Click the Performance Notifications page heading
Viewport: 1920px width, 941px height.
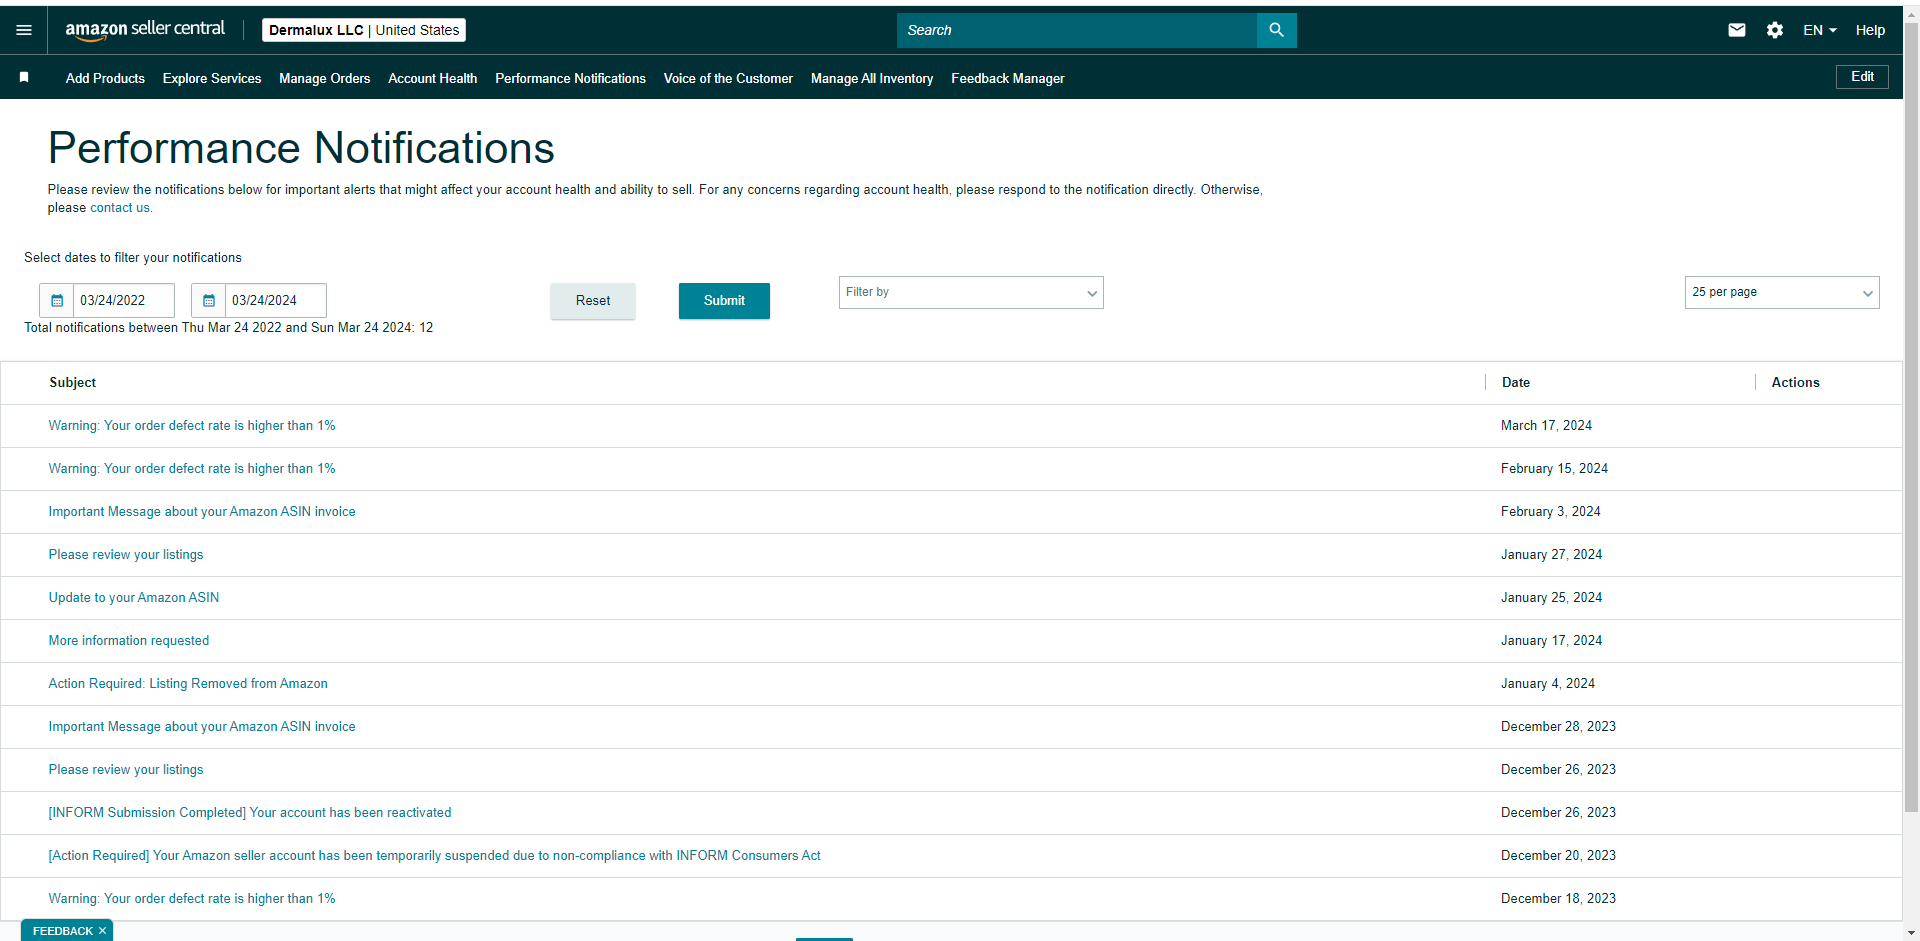coord(301,148)
